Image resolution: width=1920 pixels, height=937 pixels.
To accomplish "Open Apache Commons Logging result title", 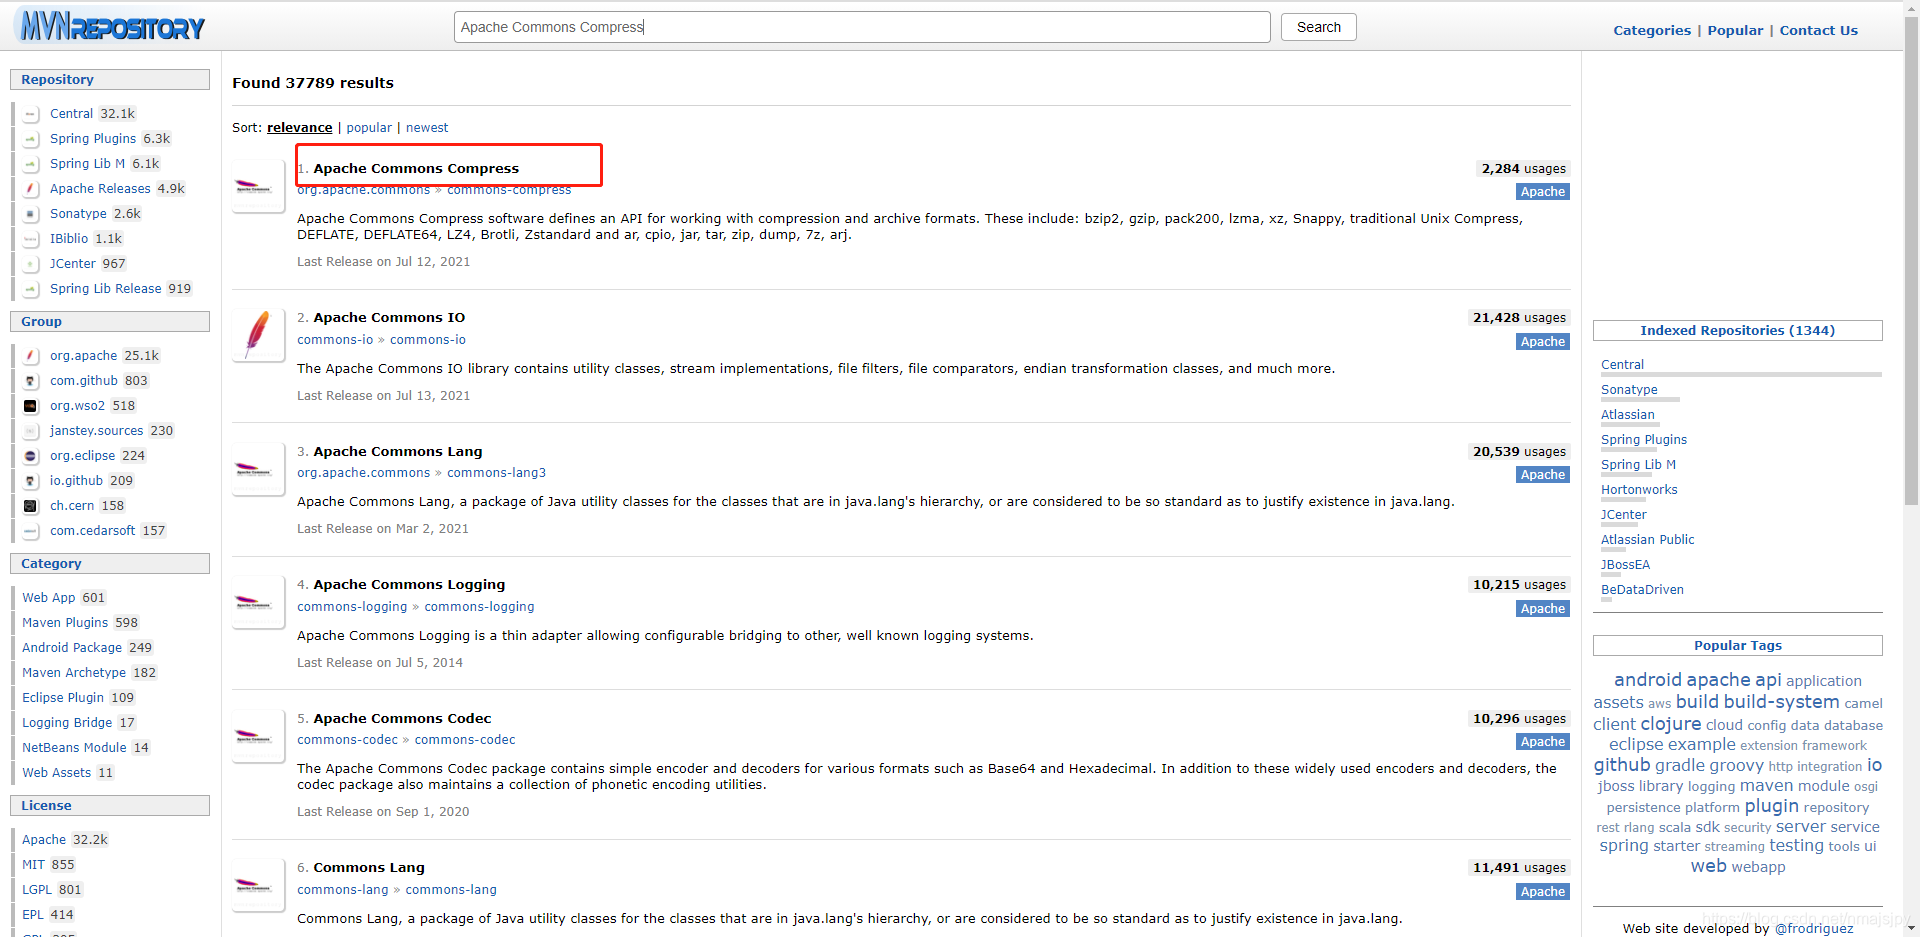I will coord(409,584).
